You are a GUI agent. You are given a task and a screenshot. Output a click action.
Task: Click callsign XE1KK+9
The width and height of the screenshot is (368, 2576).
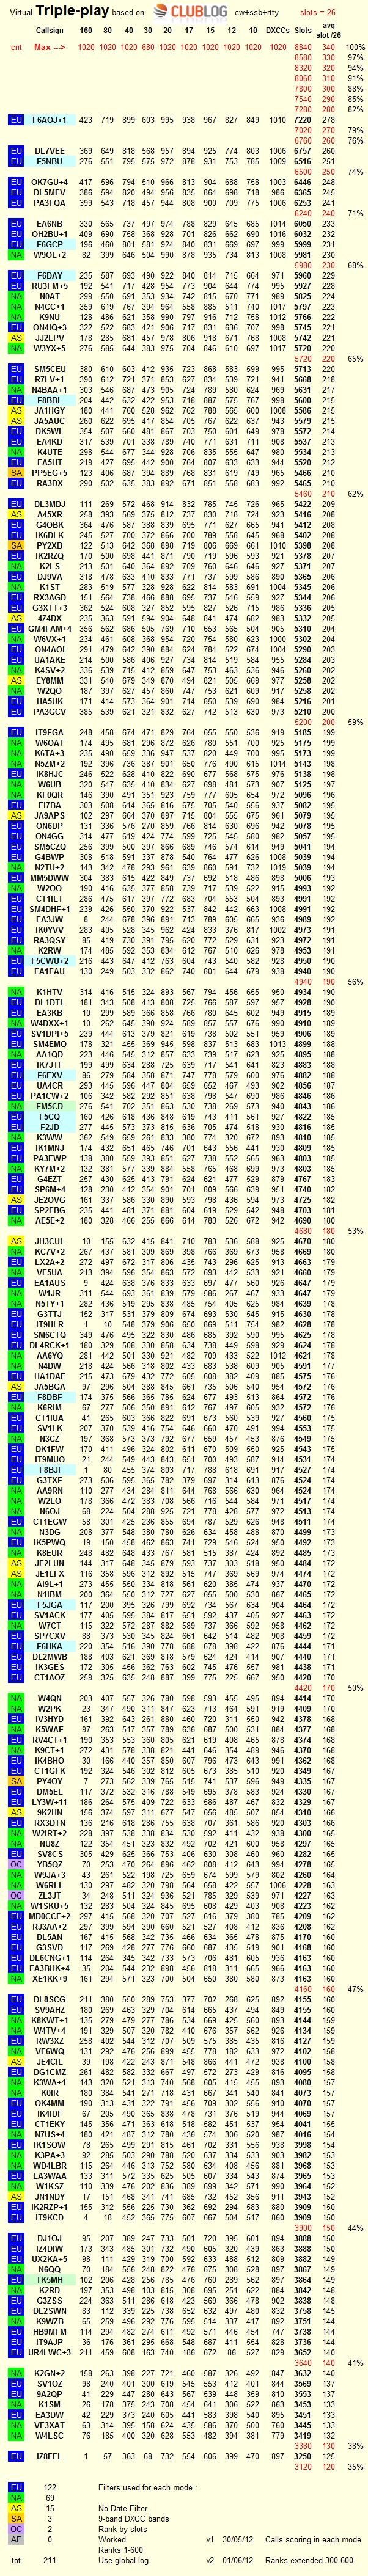pyautogui.click(x=49, y=1978)
